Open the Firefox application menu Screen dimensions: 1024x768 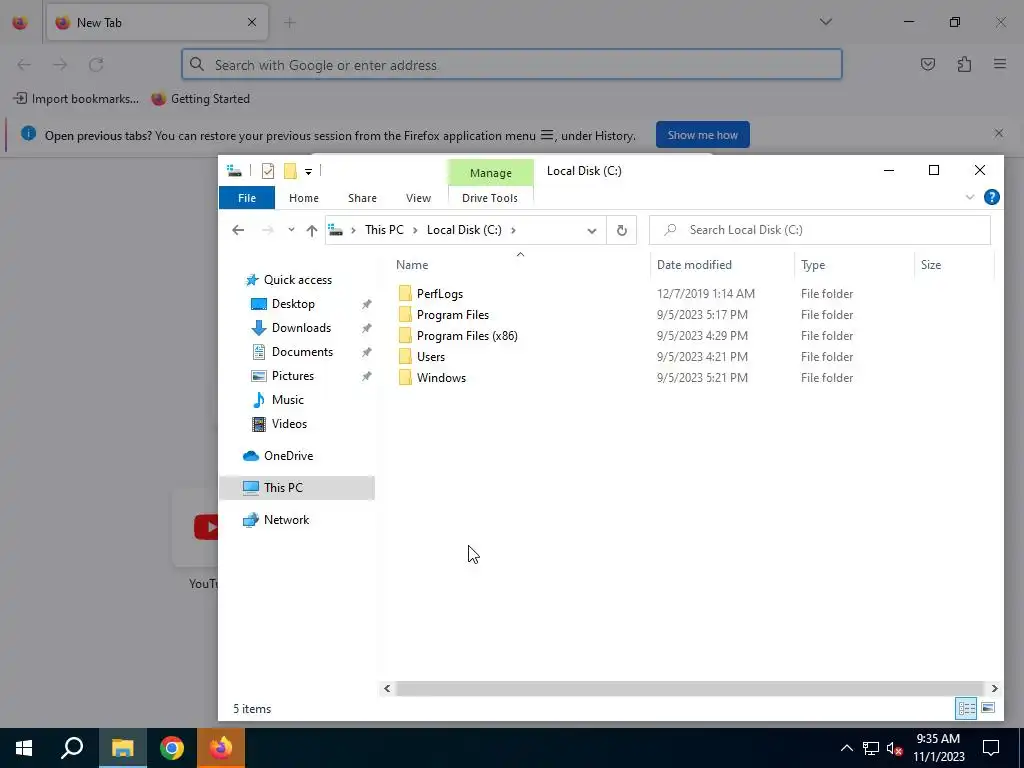[1000, 64]
